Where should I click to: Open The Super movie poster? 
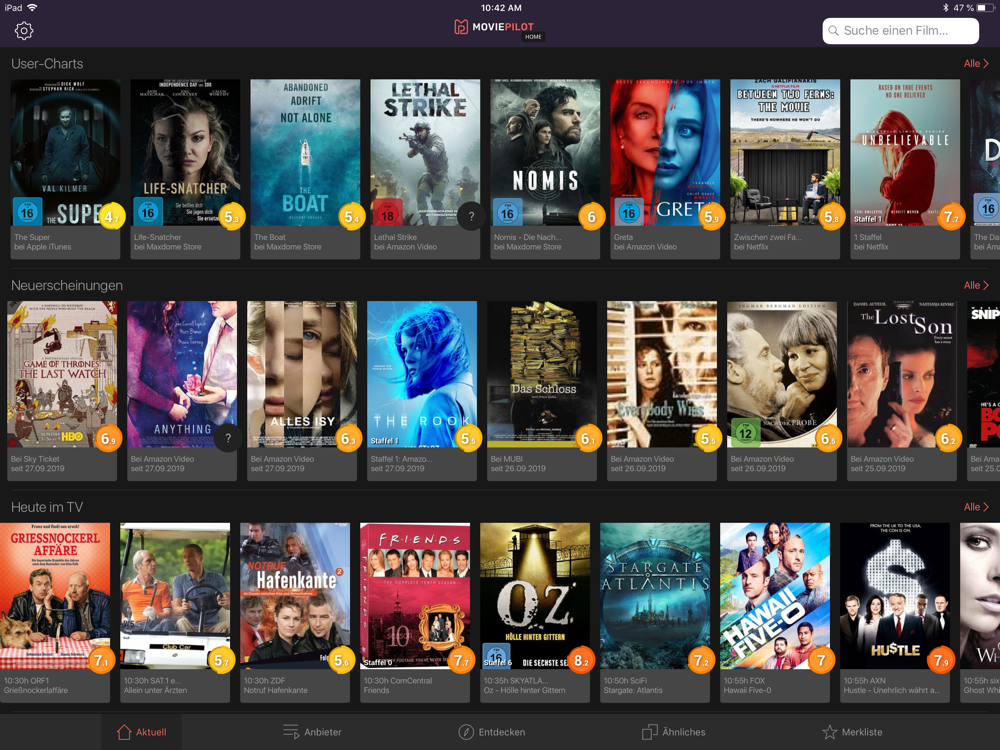[65, 152]
